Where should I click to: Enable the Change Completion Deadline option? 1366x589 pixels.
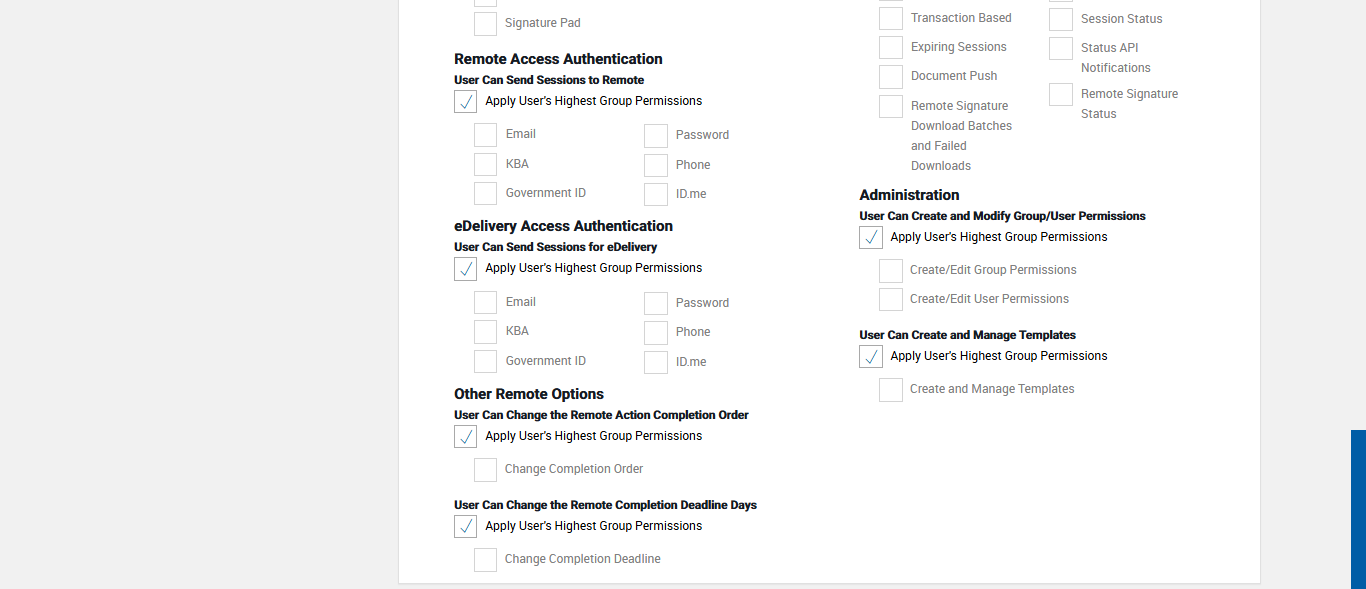[485, 560]
